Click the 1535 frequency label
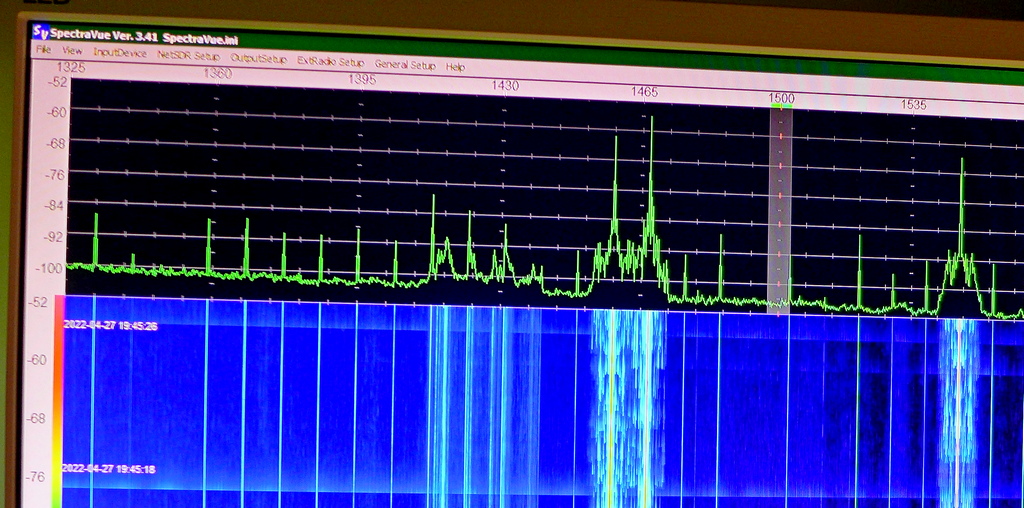 [914, 104]
